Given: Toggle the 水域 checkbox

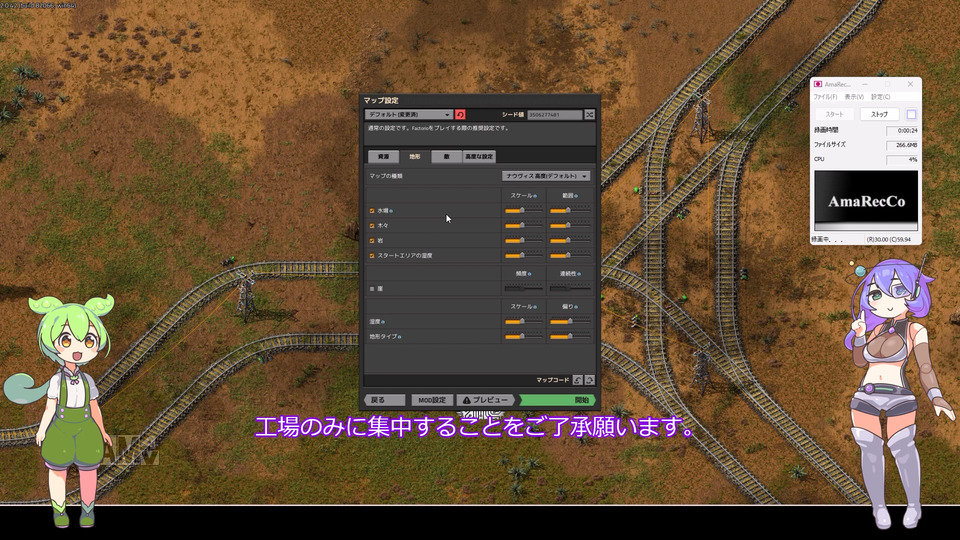Looking at the screenshot, I should tap(372, 211).
